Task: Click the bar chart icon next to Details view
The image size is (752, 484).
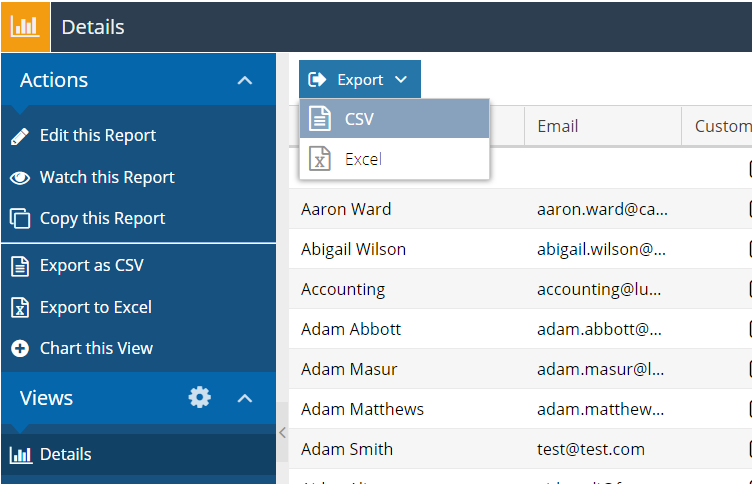Action: (x=21, y=455)
